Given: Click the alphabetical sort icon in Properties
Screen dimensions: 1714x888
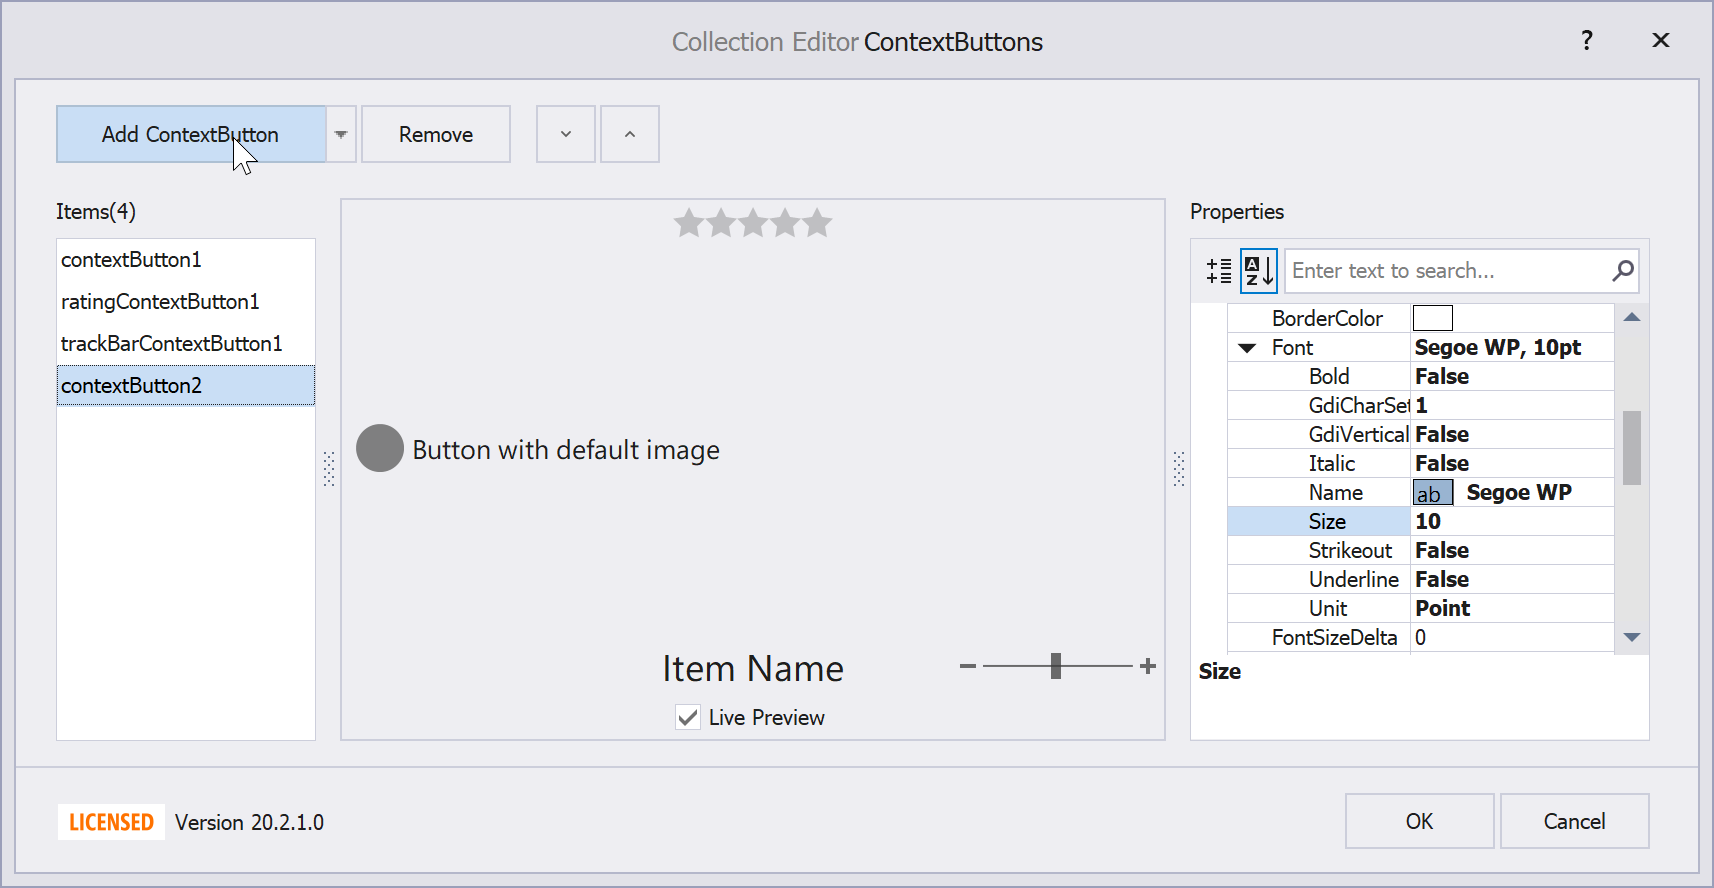Looking at the screenshot, I should [1258, 271].
